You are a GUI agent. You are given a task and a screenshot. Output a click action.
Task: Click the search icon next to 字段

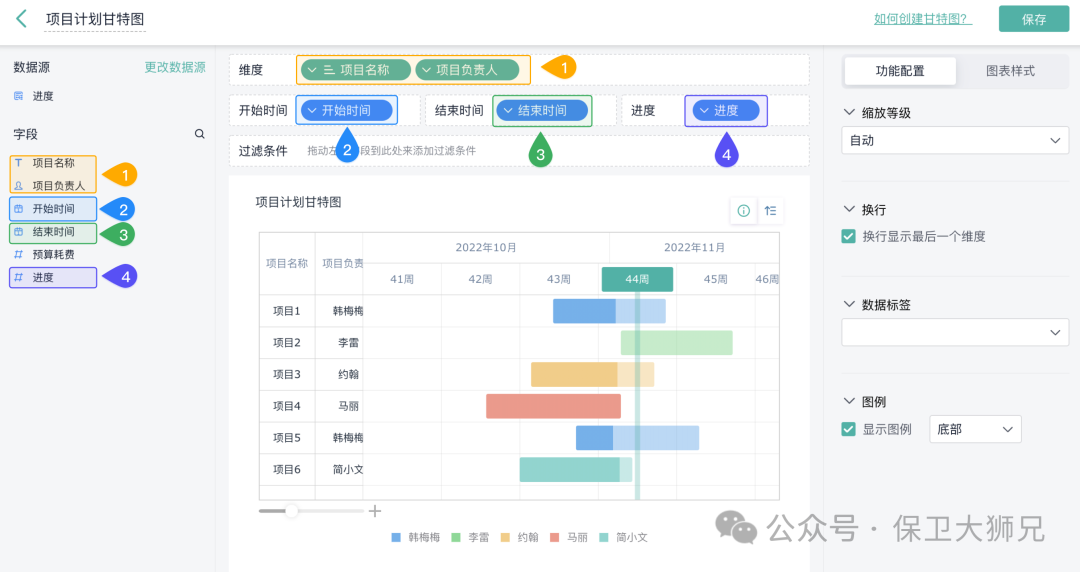click(x=200, y=134)
